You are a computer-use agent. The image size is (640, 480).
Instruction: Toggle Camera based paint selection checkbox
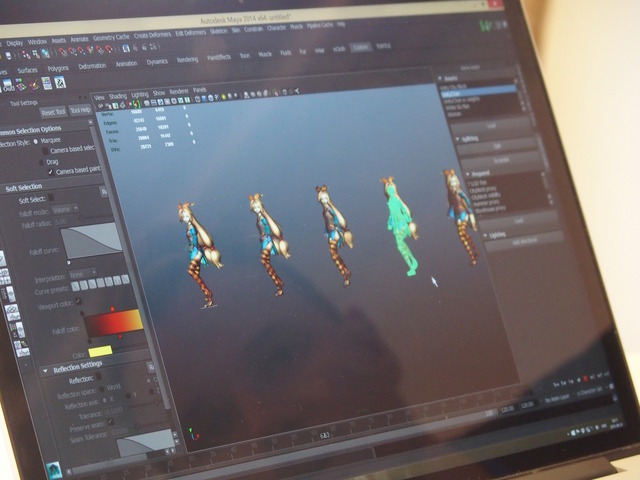click(x=51, y=172)
